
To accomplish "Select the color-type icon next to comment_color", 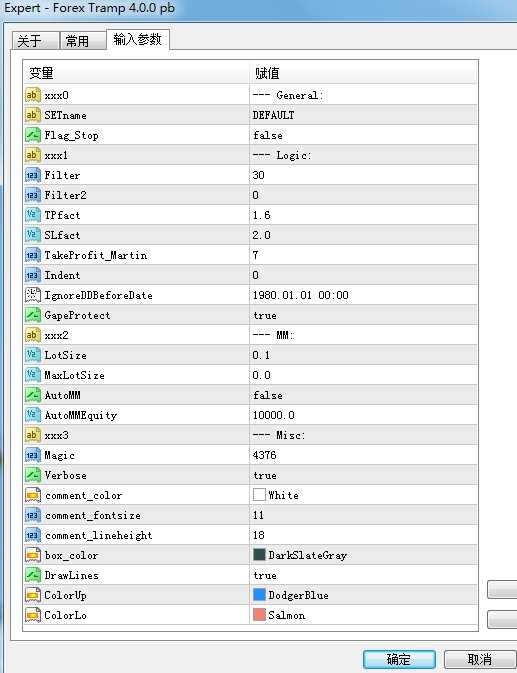I will [x=33, y=495].
